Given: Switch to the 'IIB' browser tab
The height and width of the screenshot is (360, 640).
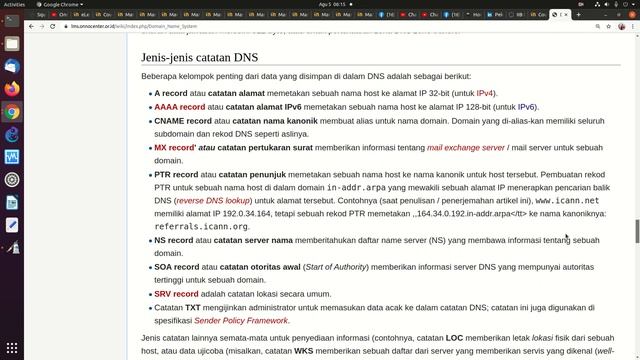Looking at the screenshot, I should [516, 15].
